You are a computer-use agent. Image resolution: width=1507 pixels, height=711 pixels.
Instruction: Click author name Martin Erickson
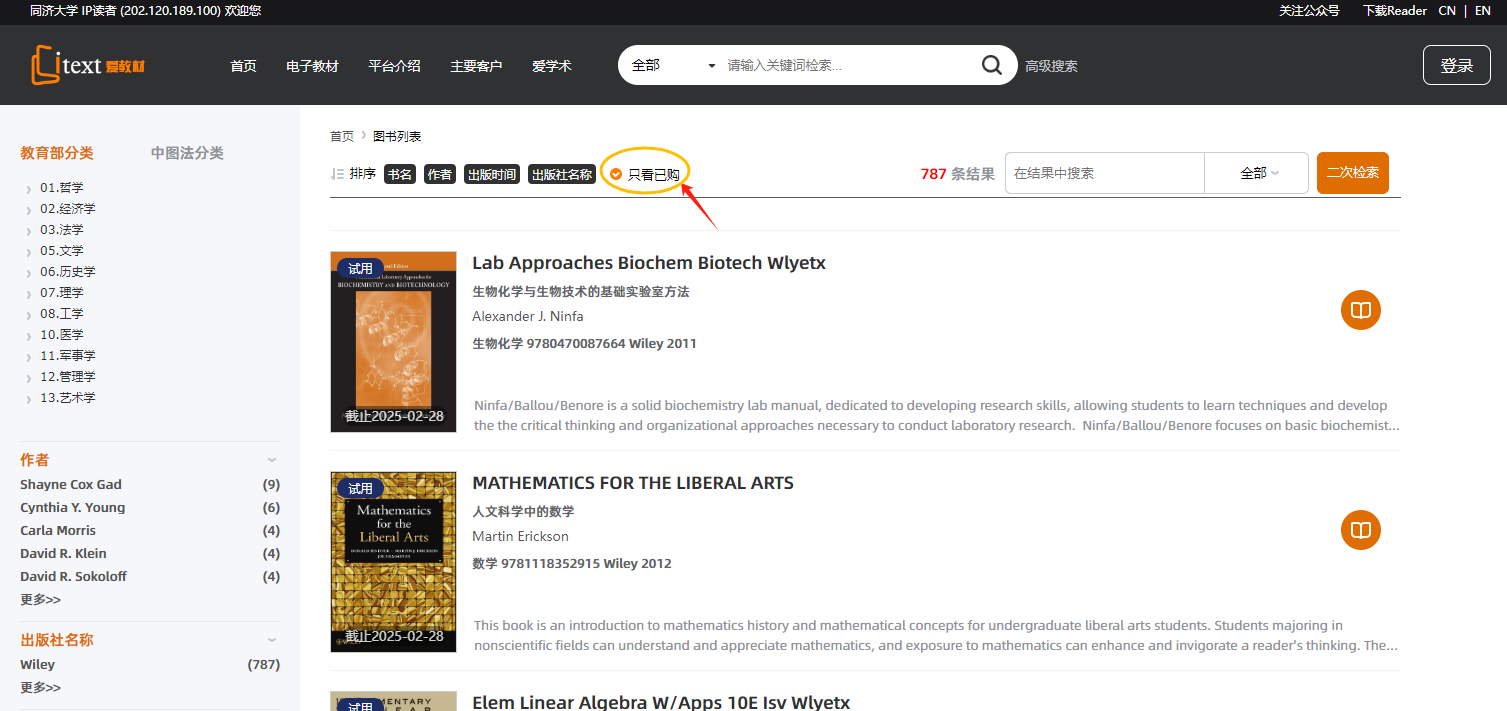click(x=520, y=537)
